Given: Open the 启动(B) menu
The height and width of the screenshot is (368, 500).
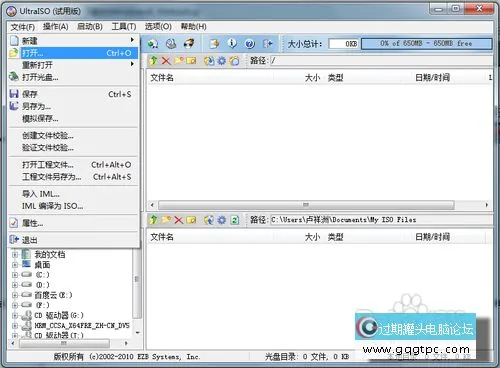Looking at the screenshot, I should click(x=90, y=27).
